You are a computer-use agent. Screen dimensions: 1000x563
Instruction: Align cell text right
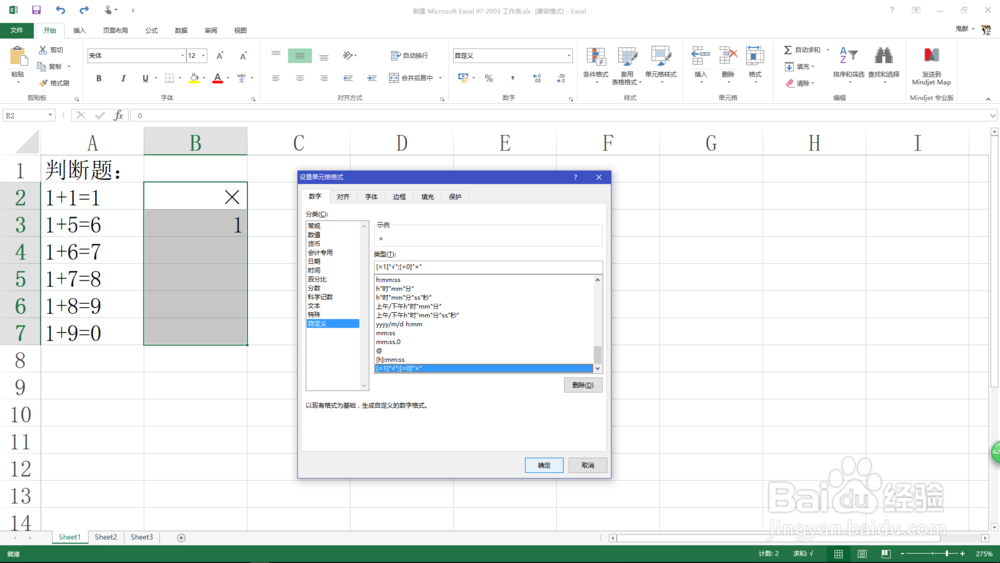(324, 78)
